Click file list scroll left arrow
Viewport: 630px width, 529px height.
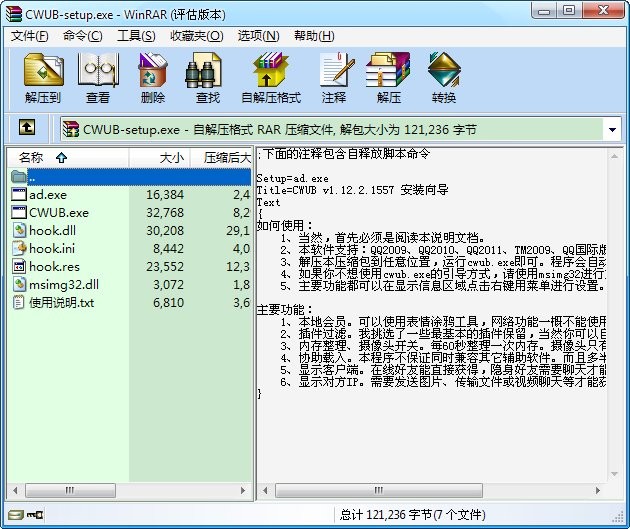tap(15, 490)
